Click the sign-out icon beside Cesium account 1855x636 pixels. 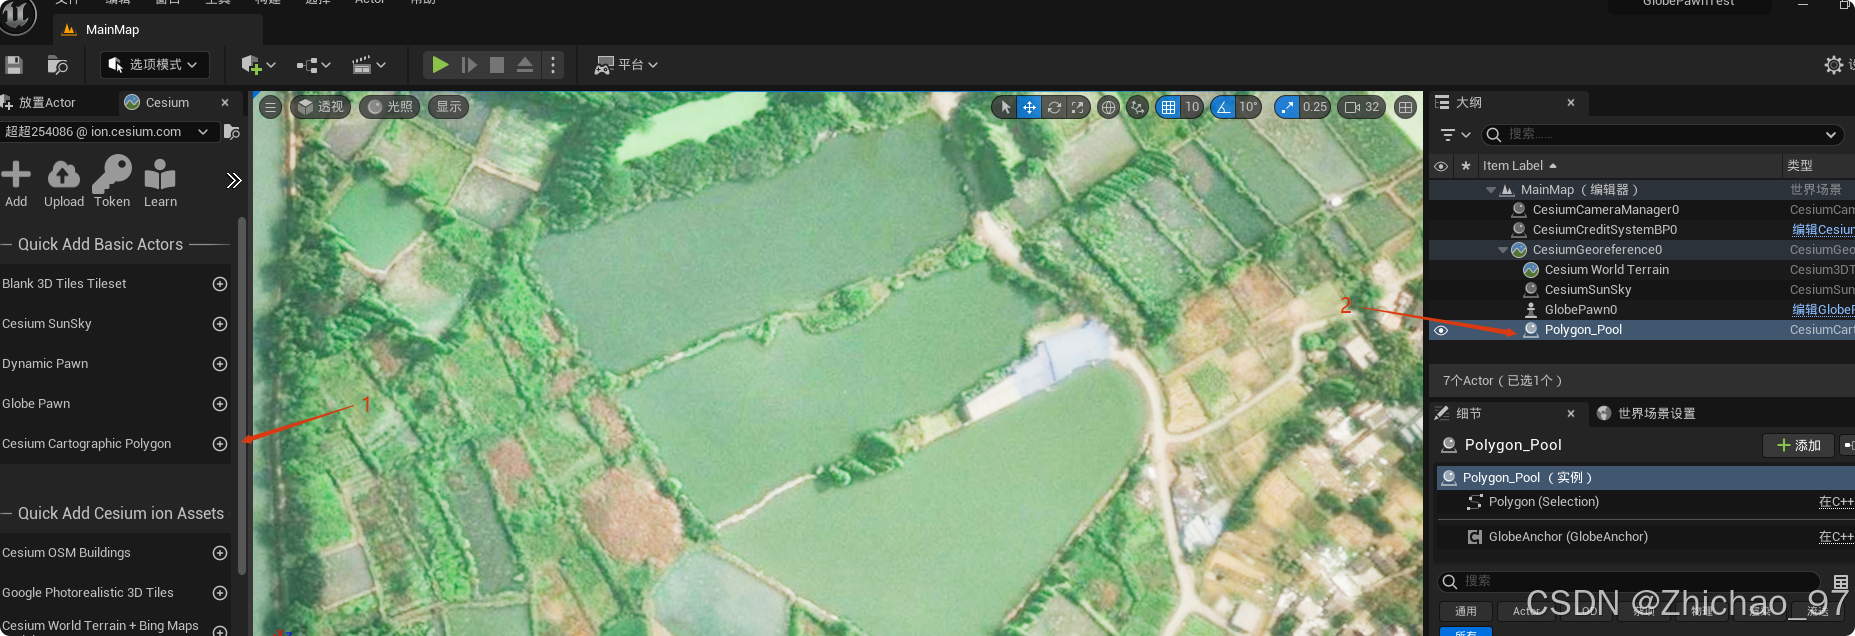(232, 132)
